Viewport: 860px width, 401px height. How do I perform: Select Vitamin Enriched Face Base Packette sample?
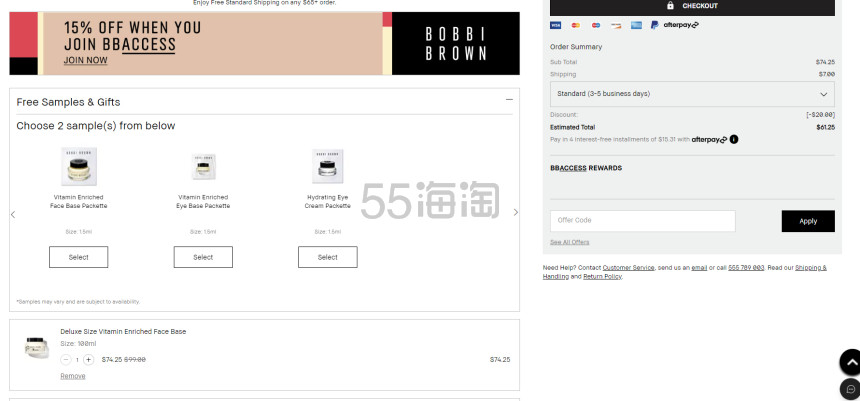point(78,257)
